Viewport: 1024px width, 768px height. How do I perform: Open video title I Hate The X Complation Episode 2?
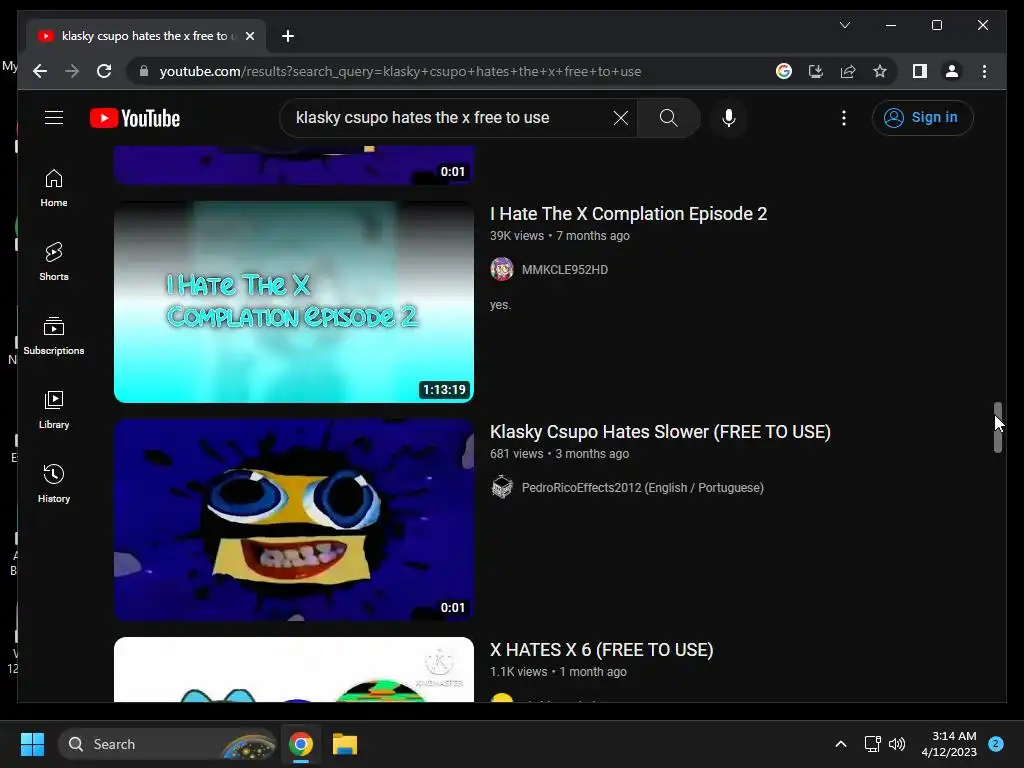[x=628, y=214]
